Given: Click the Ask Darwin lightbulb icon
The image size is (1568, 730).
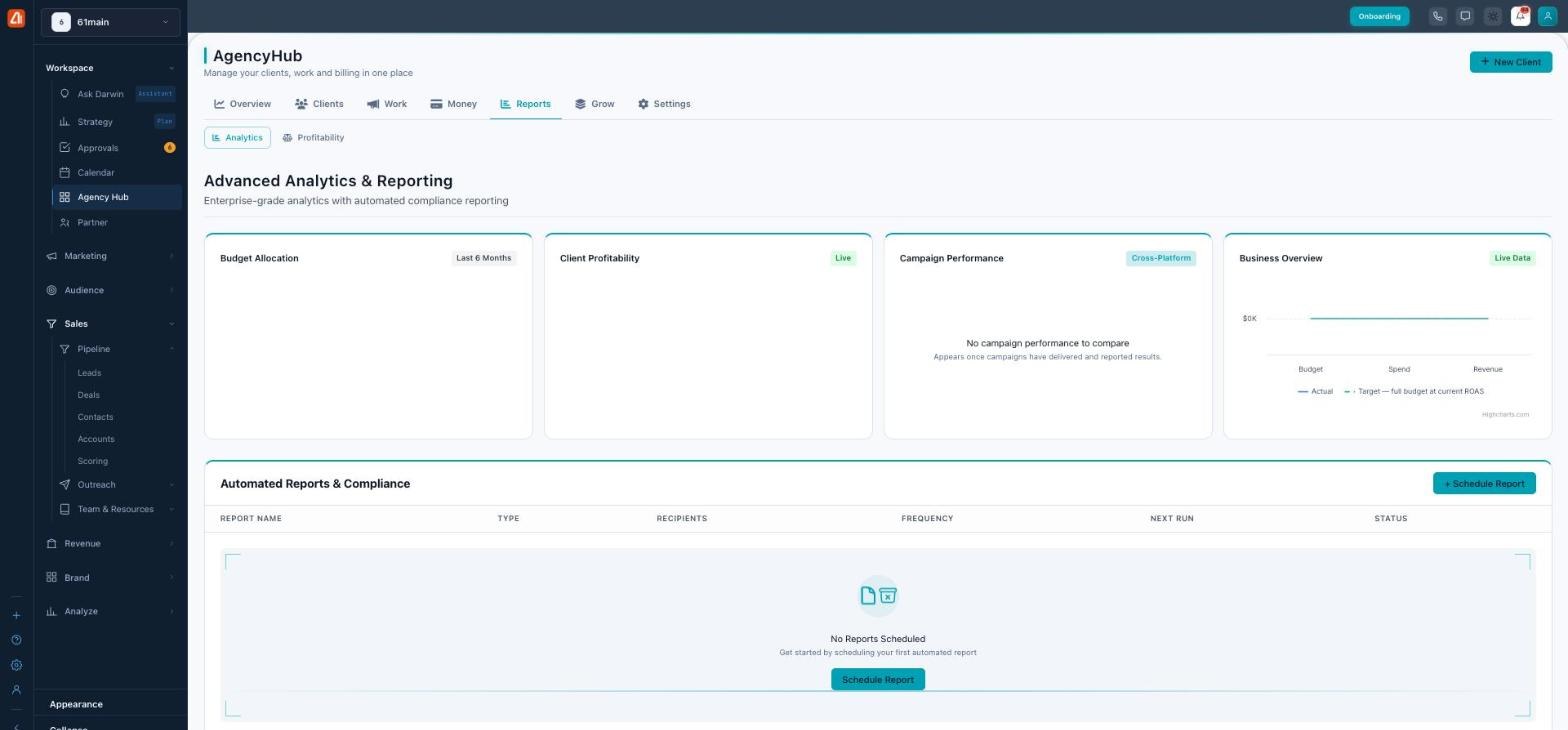Looking at the screenshot, I should coord(65,94).
